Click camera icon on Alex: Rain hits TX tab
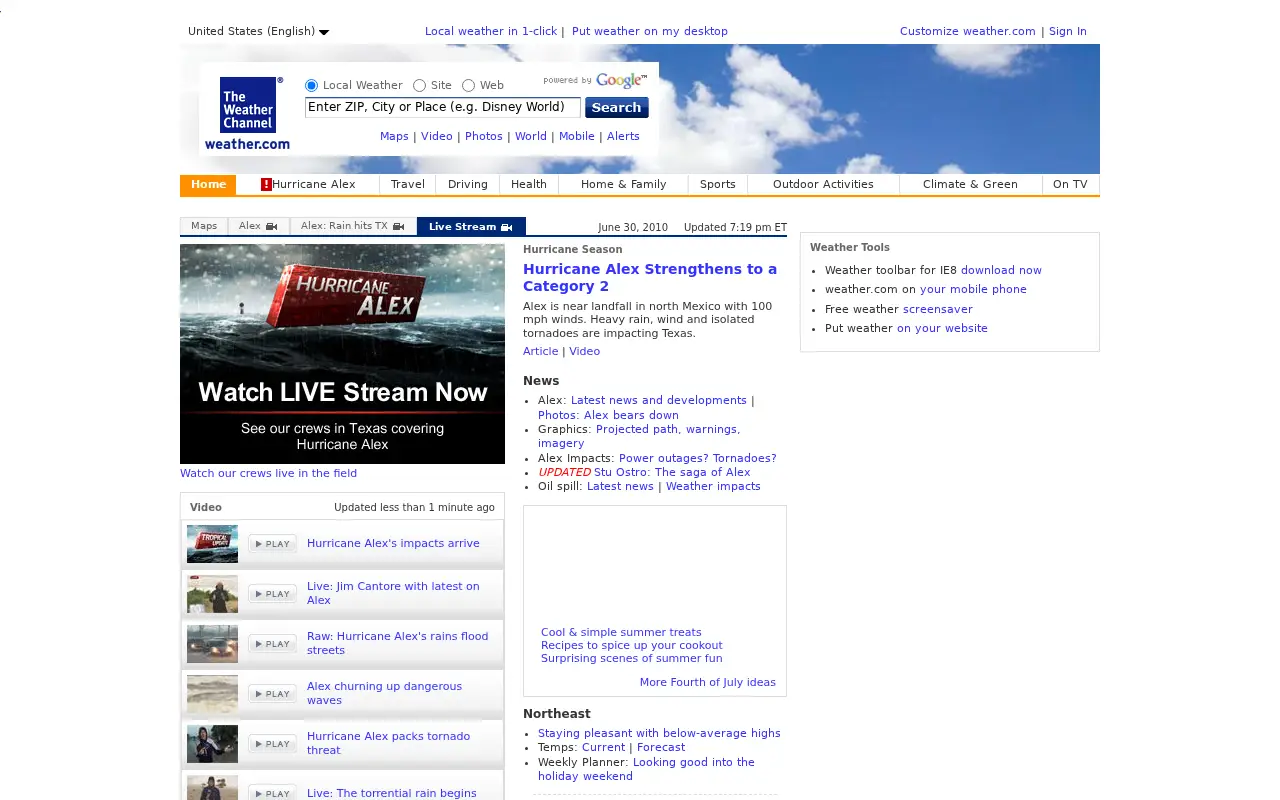This screenshot has width=1280, height=800. click(x=399, y=227)
